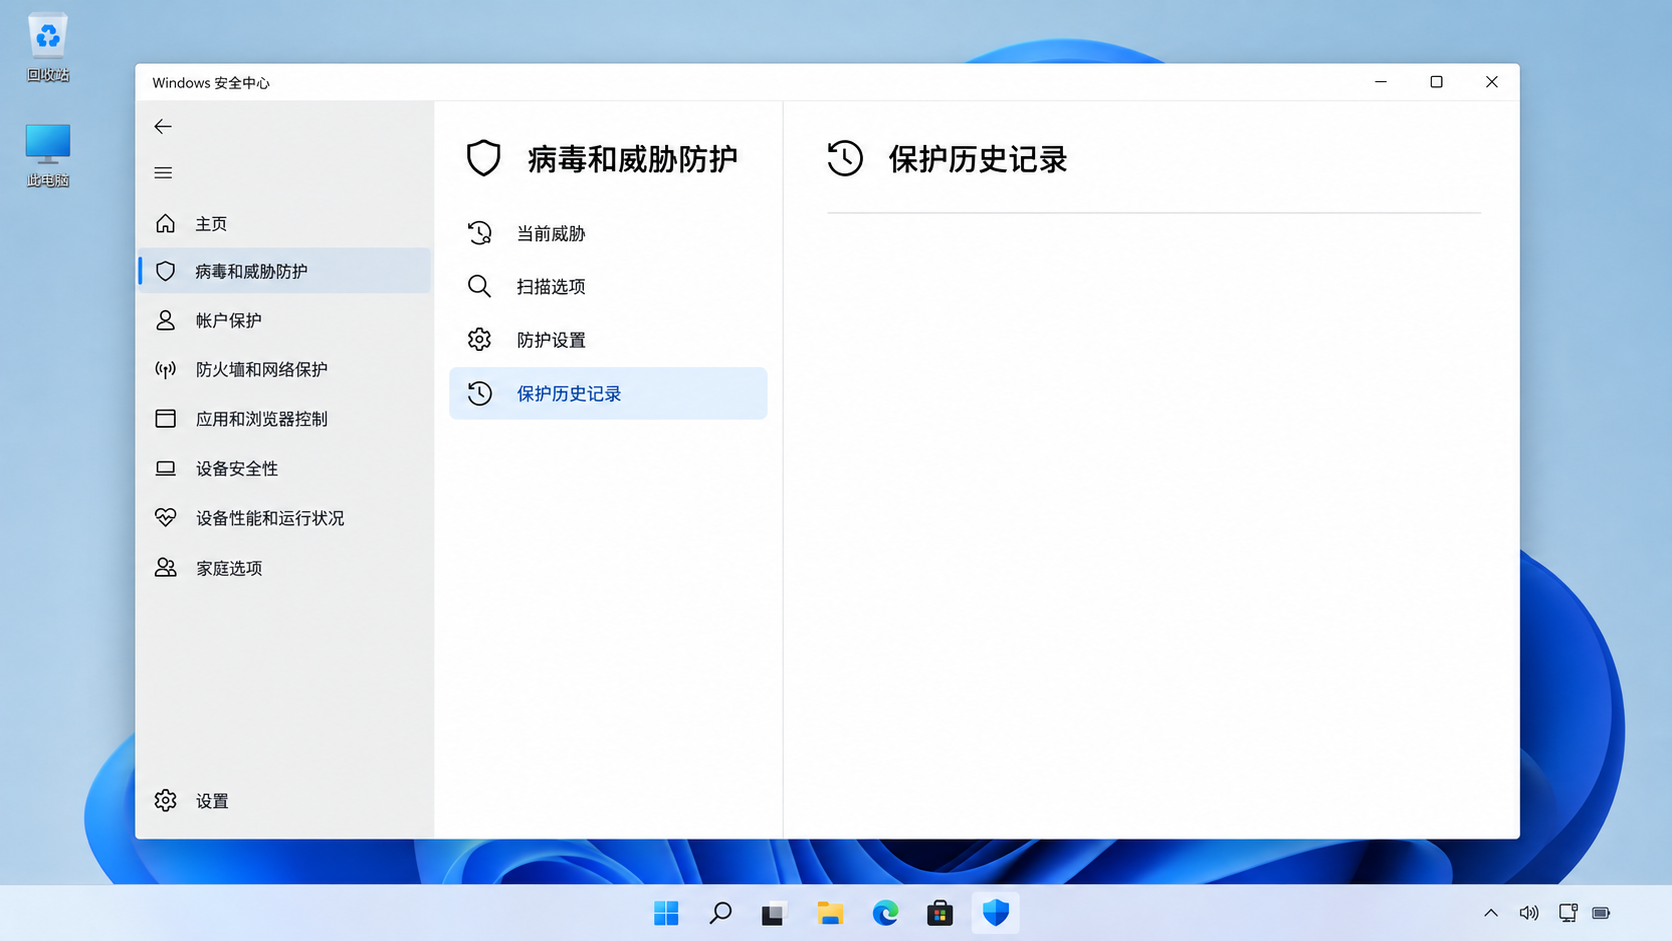The image size is (1672, 941).
Task: Open 应用和浏览器控制 in the sidebar
Action: pyautogui.click(x=285, y=419)
